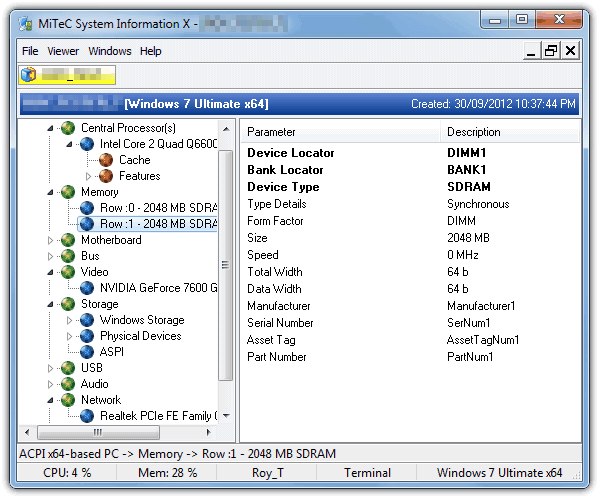Click the Video globe icon
Screen dimensions: 599x497
pos(68,272)
